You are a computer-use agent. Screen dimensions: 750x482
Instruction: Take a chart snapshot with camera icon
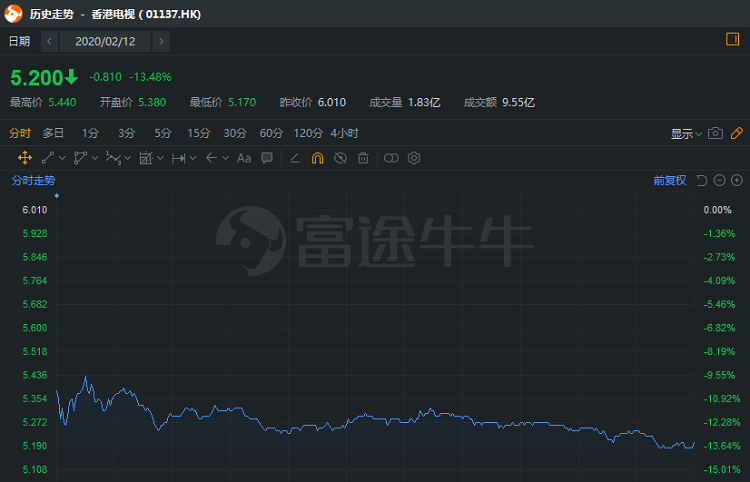coord(716,133)
